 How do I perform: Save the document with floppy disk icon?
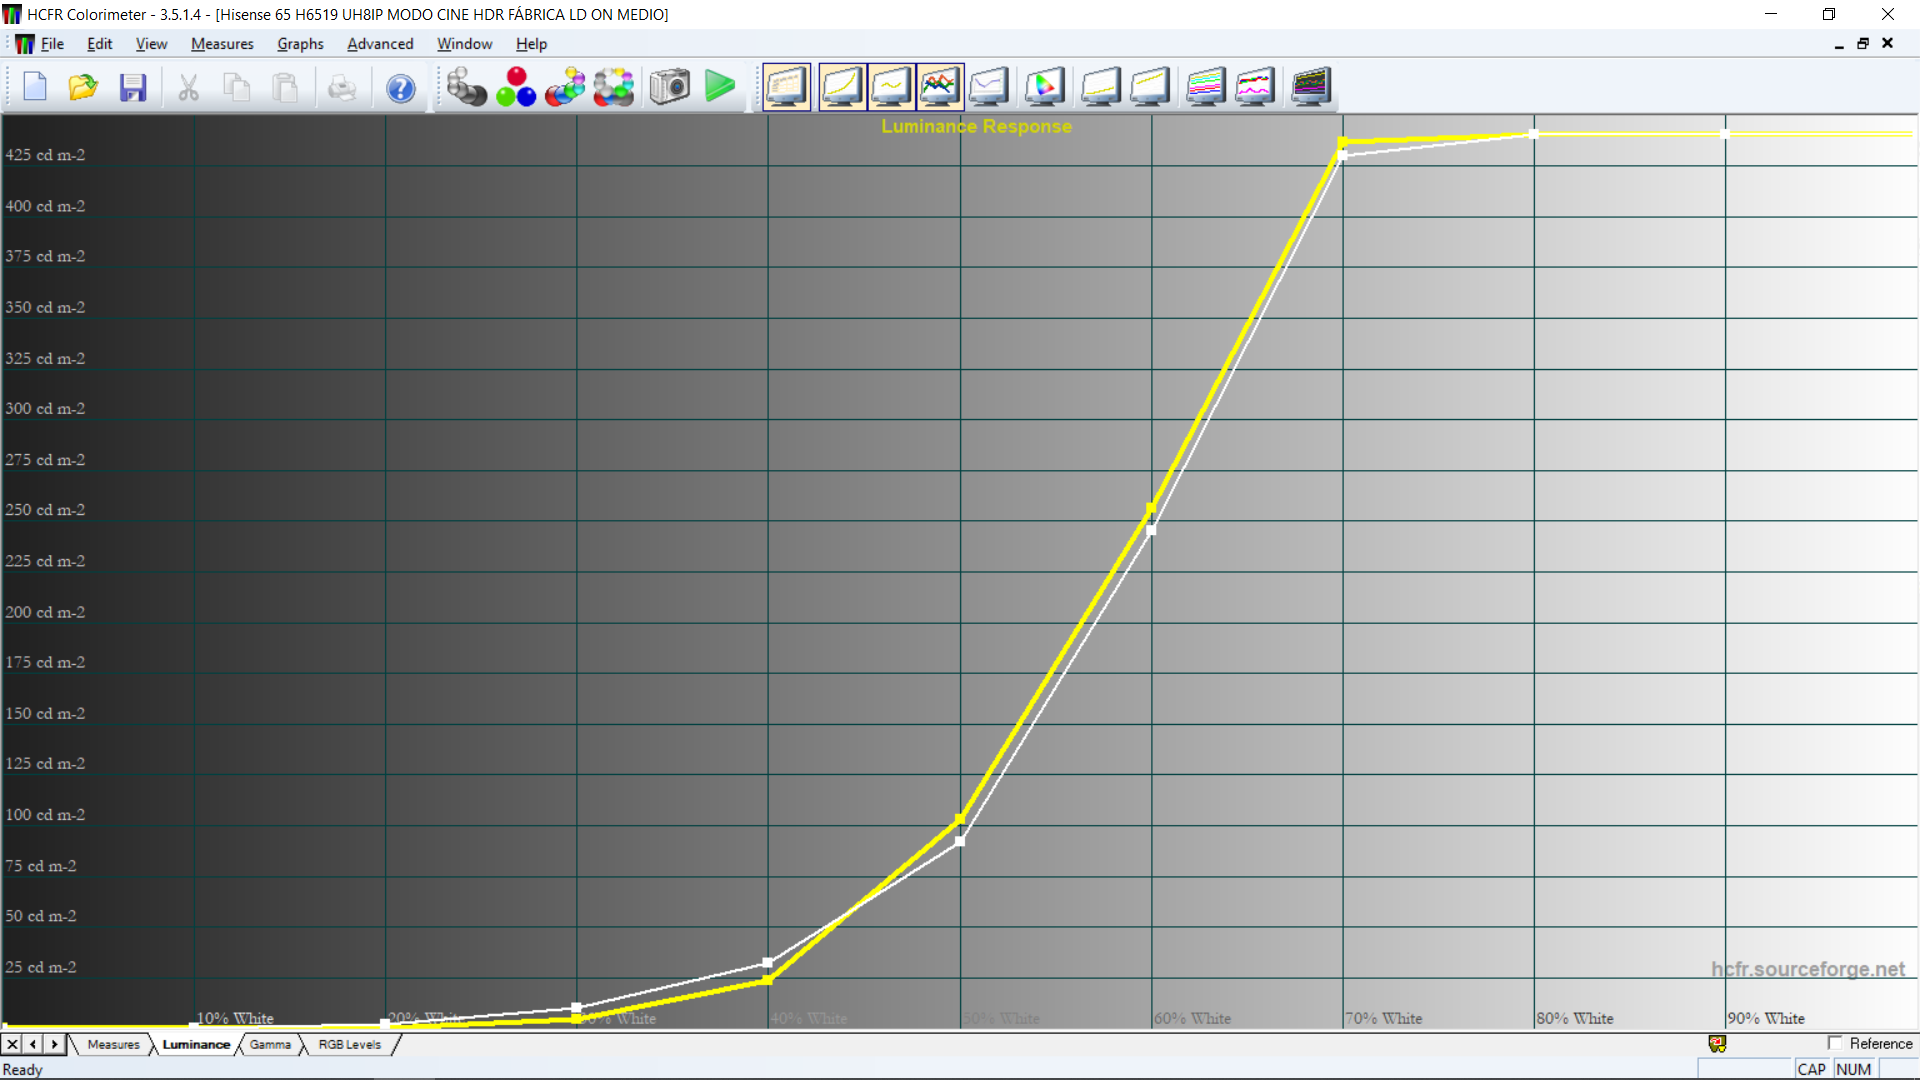[x=133, y=88]
